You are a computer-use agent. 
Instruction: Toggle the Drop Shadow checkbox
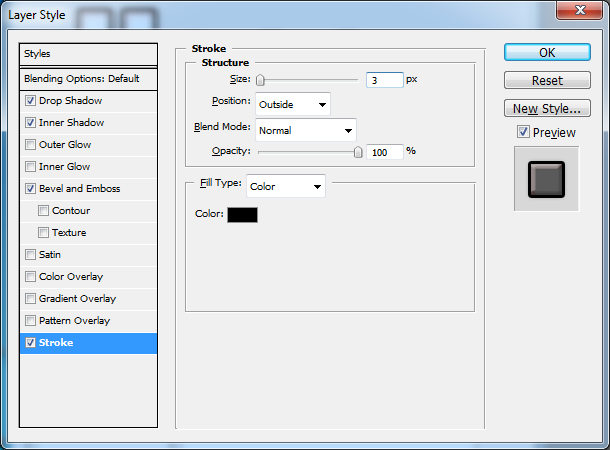click(x=30, y=101)
